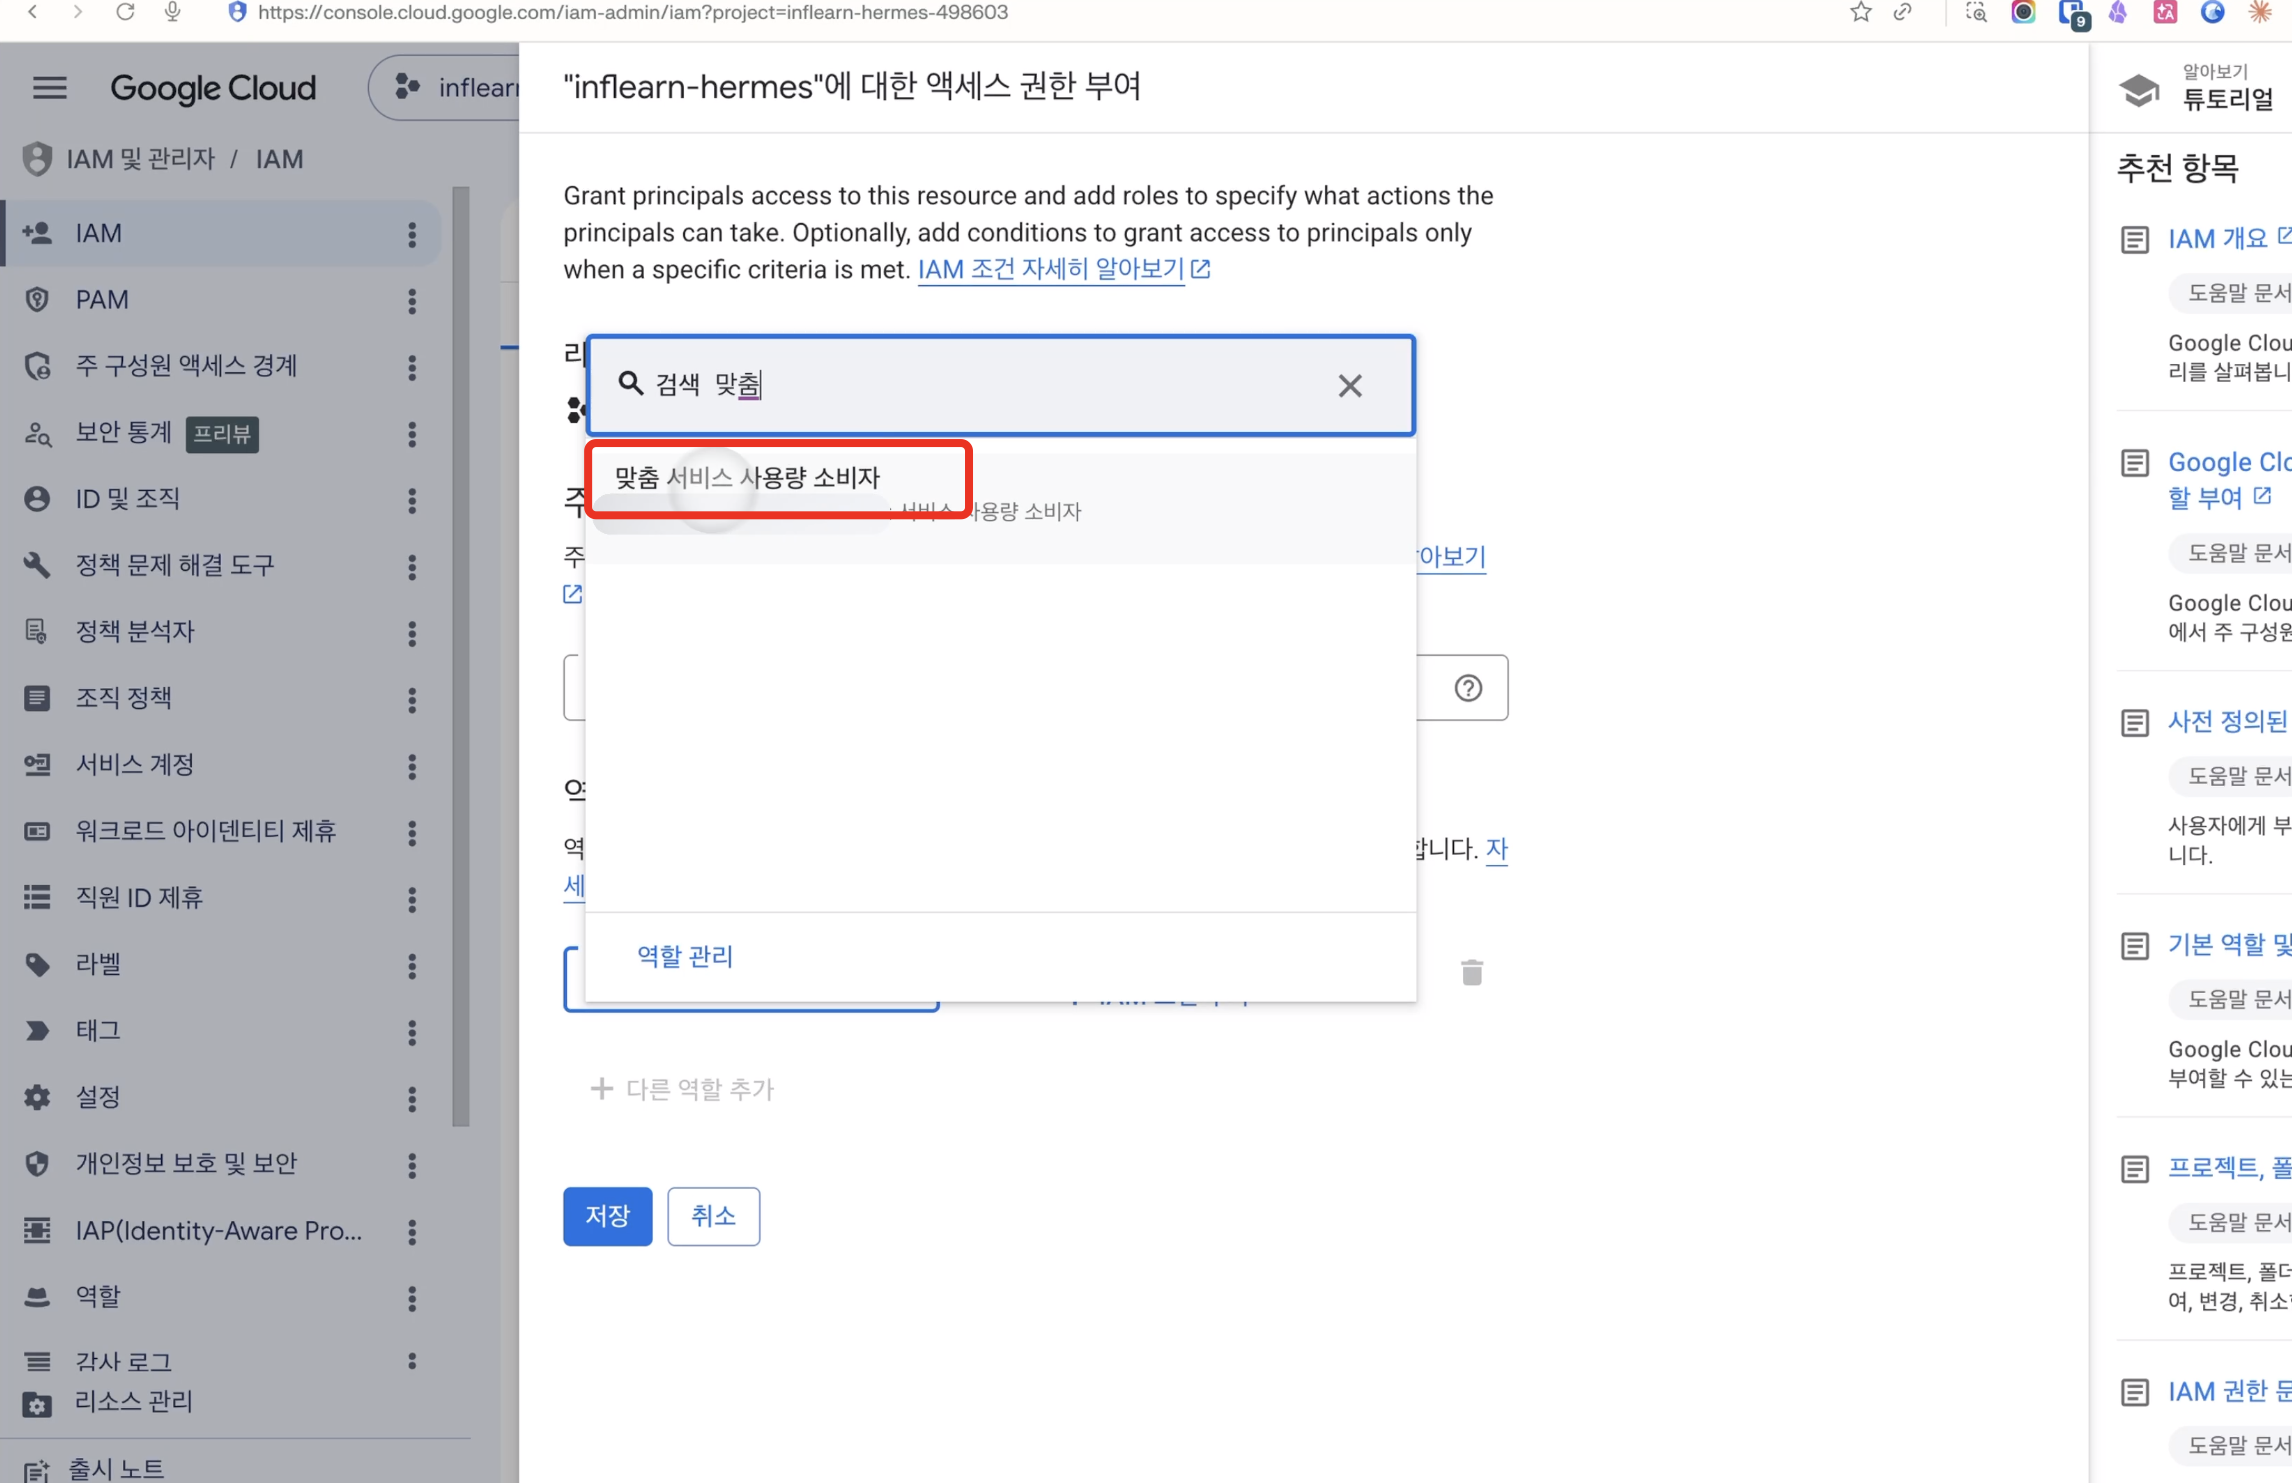Screen dimensions: 2292x1483
Task: Open the inflearn project selector dropdown
Action: pos(445,88)
